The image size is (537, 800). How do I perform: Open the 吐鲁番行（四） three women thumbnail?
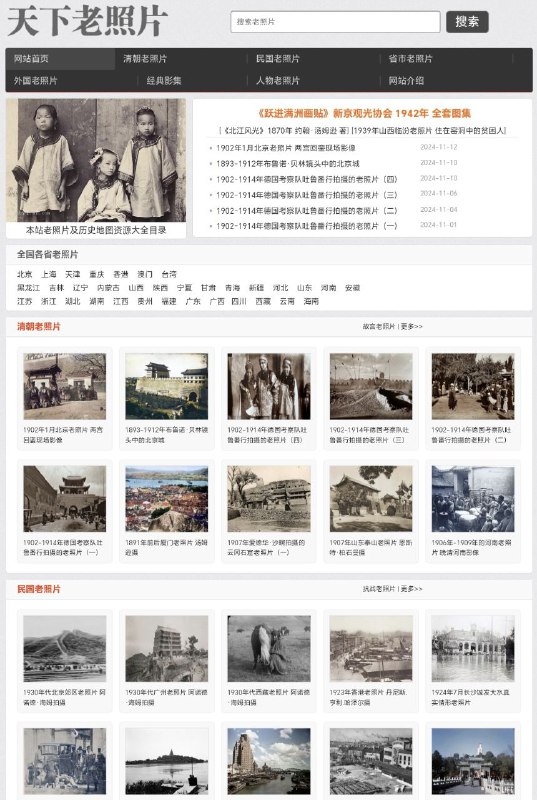(269, 386)
